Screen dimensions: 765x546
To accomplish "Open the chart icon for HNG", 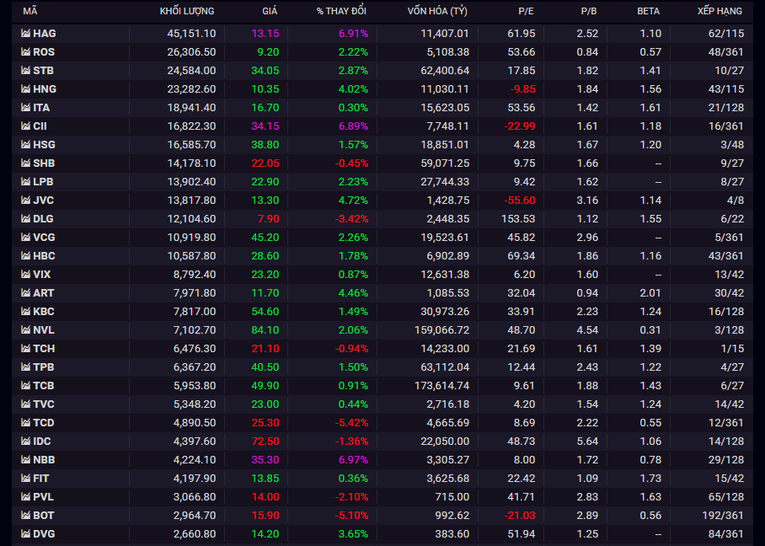I will [25, 89].
